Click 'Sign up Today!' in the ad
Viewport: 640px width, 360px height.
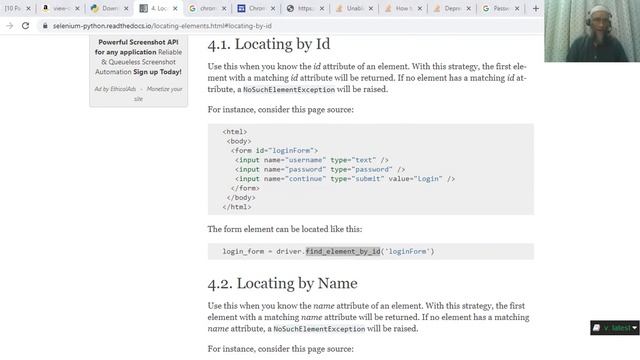(157, 72)
